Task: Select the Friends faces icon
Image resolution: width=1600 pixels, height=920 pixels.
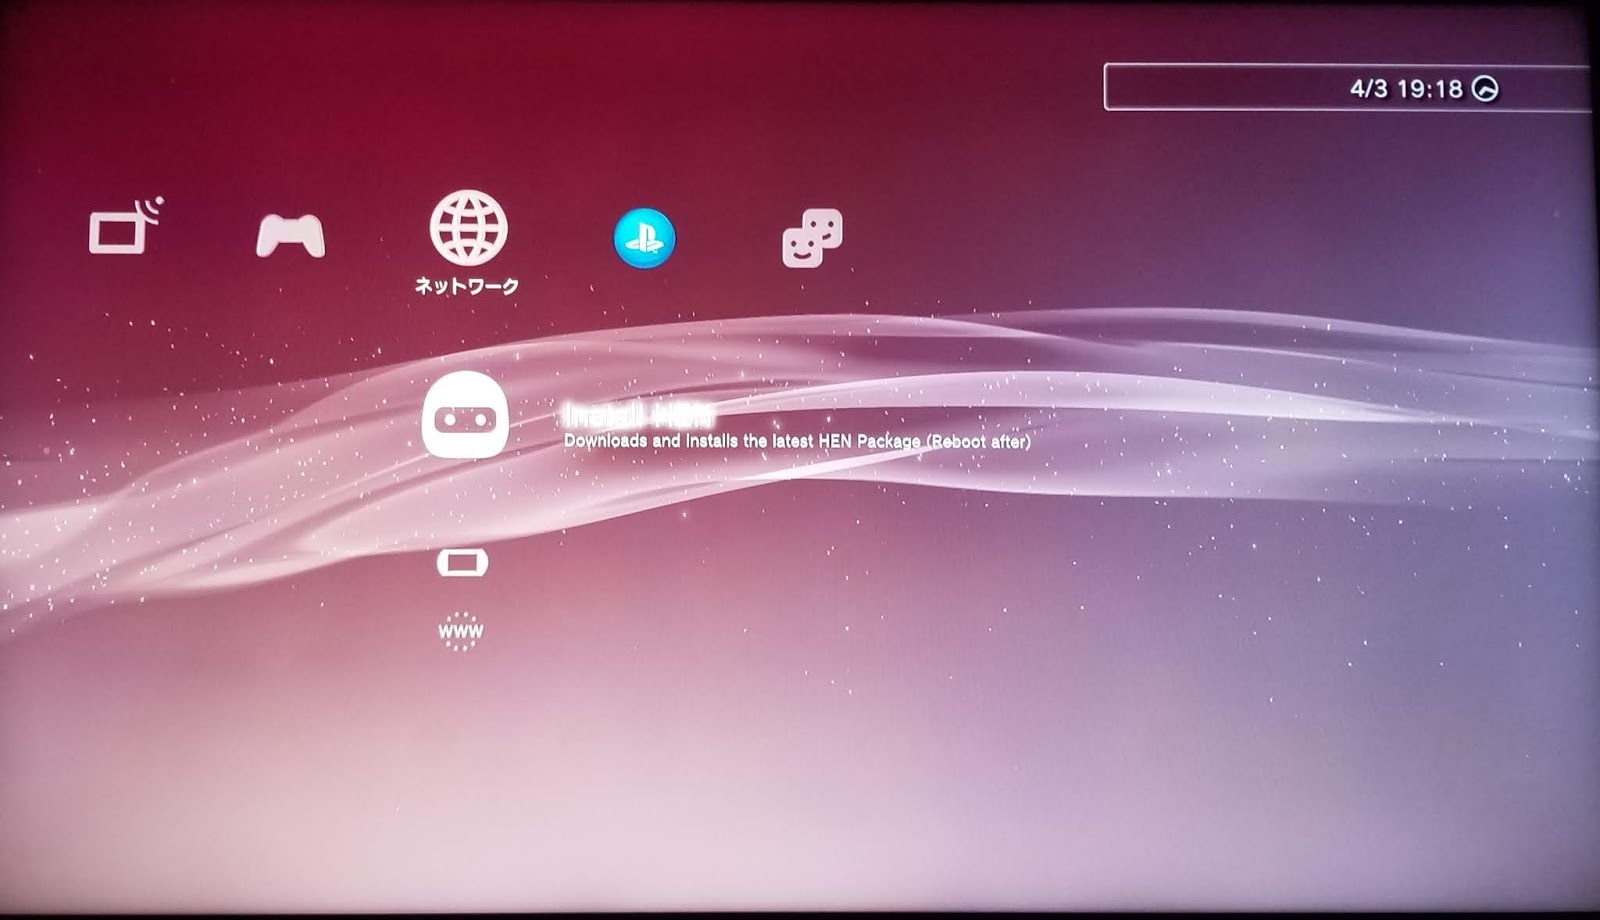Action: click(x=812, y=238)
